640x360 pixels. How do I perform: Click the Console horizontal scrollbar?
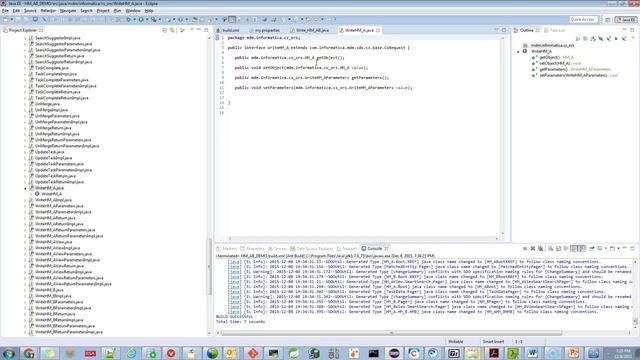391,333
